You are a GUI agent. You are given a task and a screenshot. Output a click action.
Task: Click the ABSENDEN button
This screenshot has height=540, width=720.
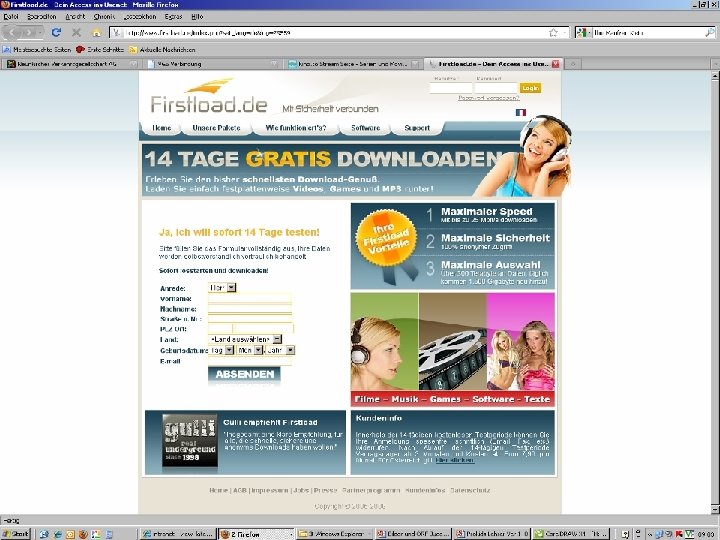click(244, 374)
